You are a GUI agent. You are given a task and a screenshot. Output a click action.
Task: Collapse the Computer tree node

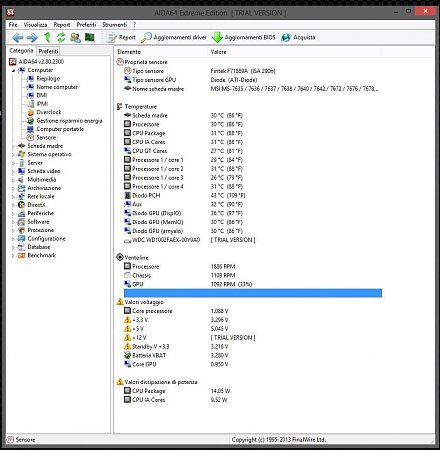click(13, 71)
